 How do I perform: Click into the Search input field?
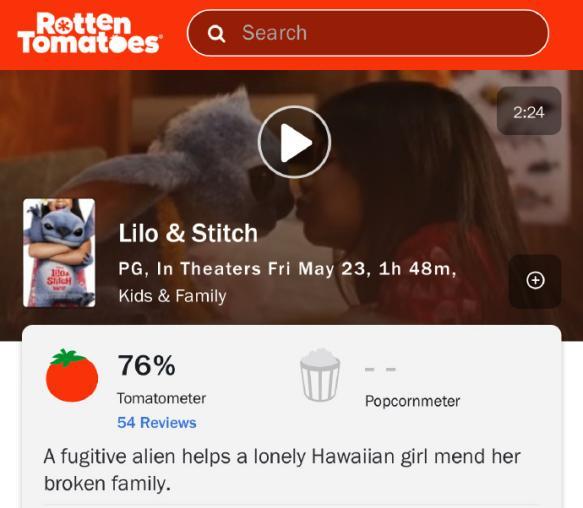[x=368, y=33]
